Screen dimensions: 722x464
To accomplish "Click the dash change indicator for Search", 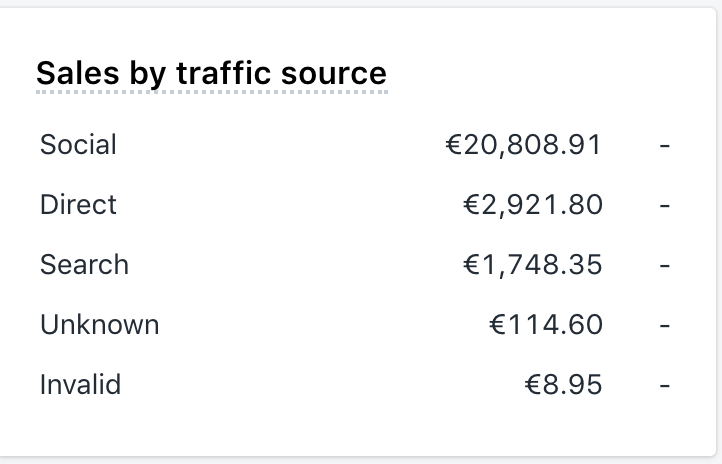I will point(664,266).
